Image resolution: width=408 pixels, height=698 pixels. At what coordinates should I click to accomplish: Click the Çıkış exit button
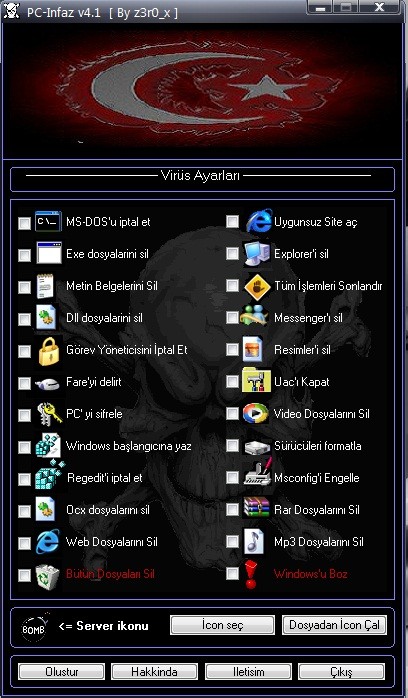click(341, 672)
